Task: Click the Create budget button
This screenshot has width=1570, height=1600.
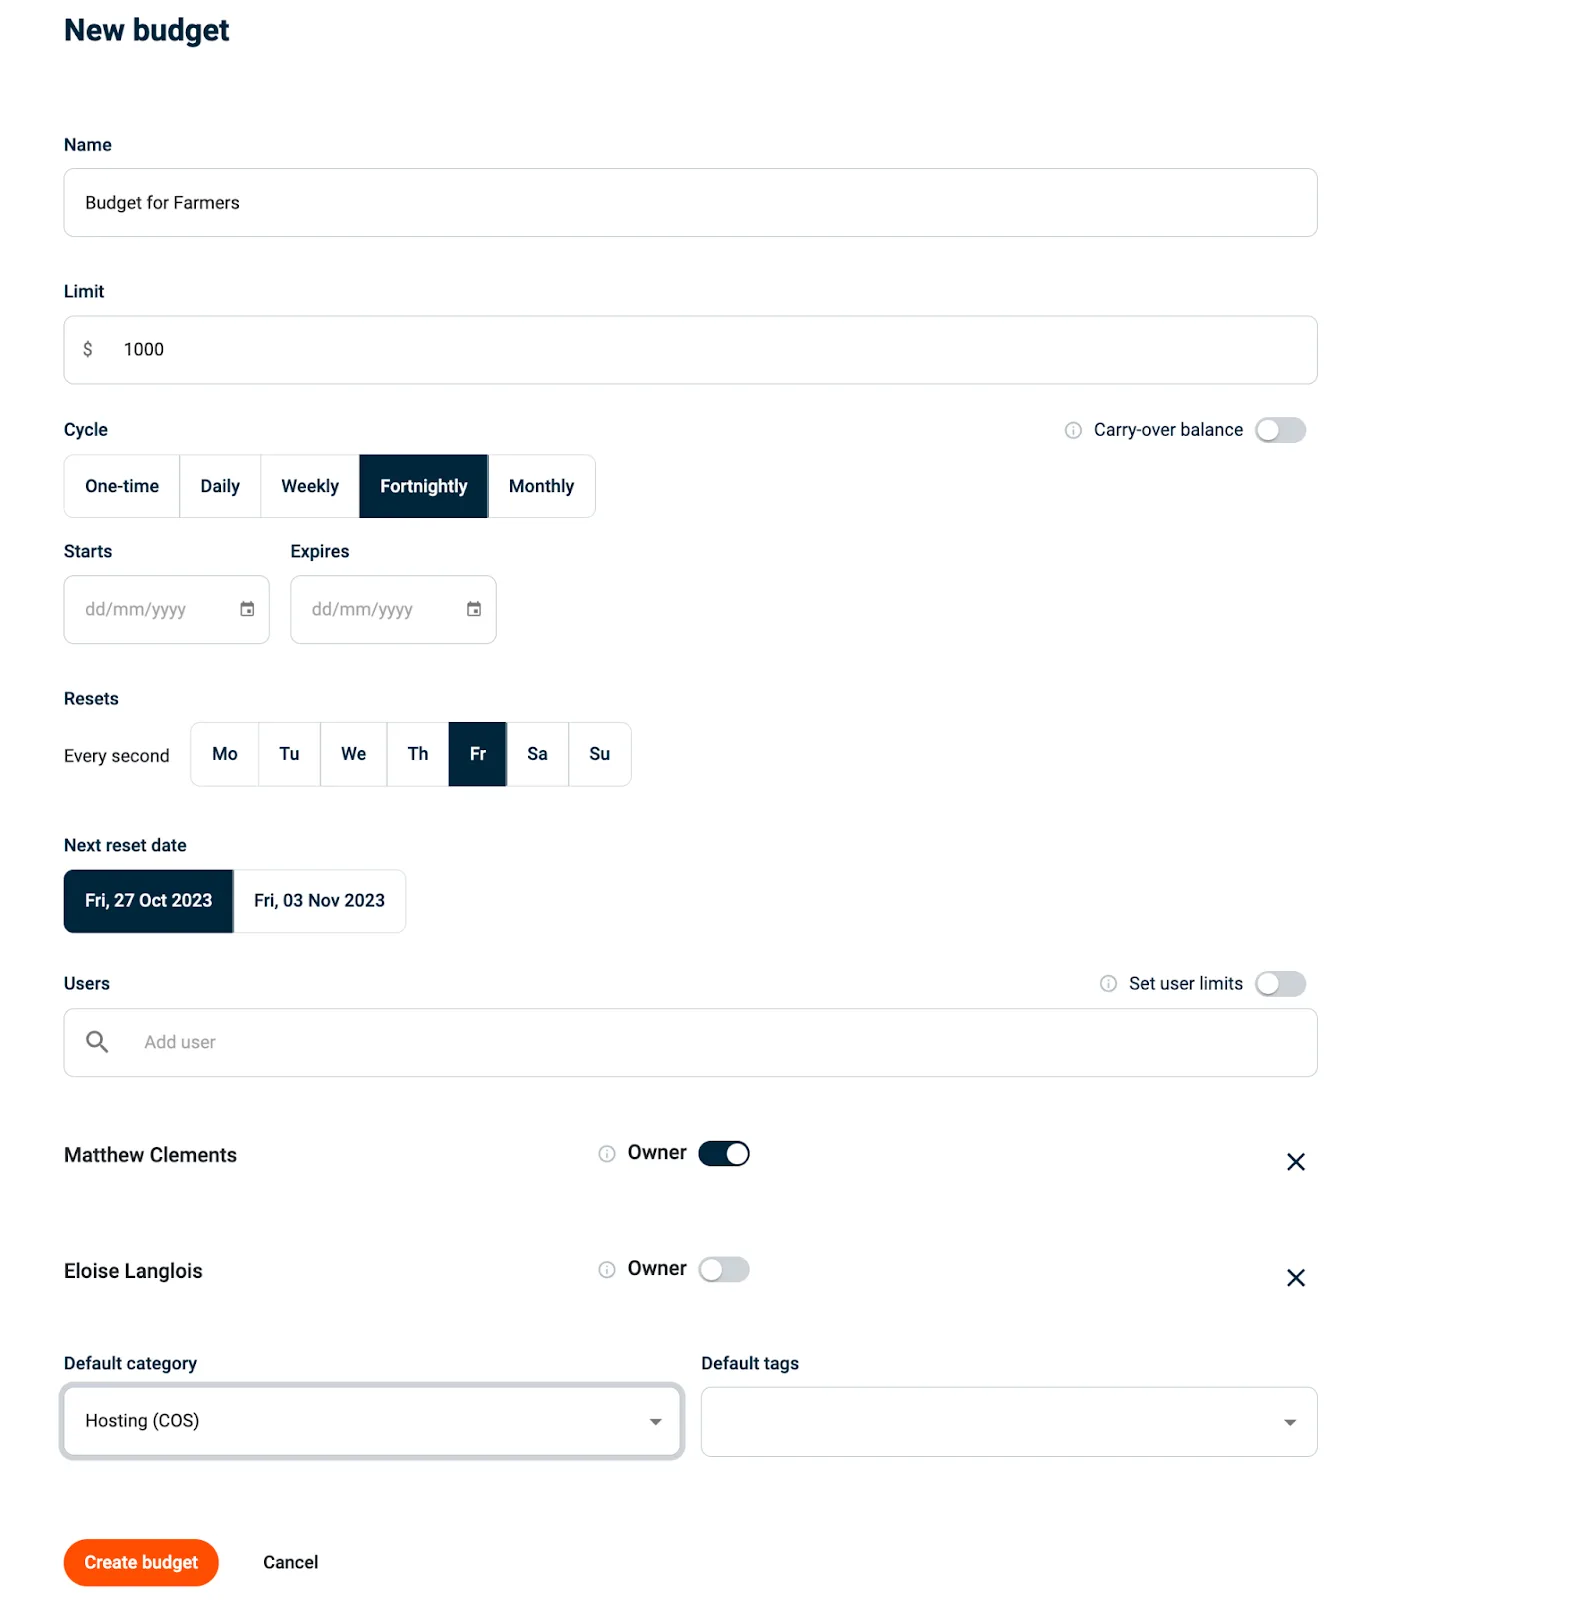Action: (x=141, y=1562)
